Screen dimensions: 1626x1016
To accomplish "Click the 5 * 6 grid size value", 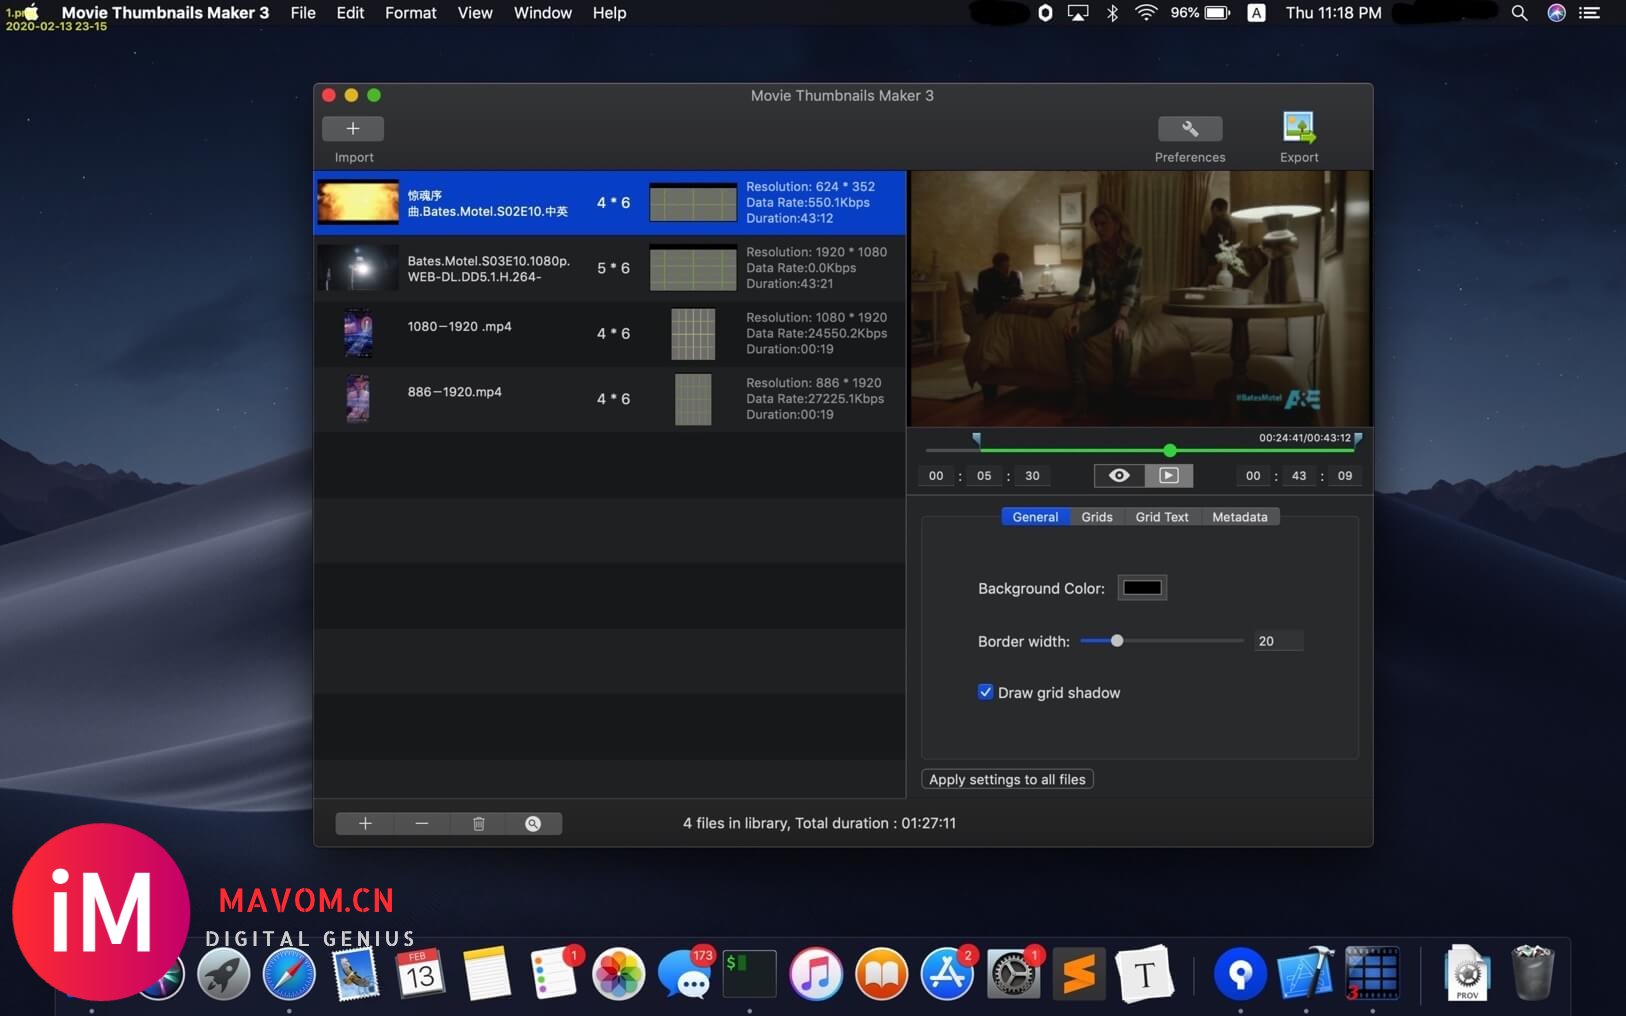I will [x=613, y=268].
